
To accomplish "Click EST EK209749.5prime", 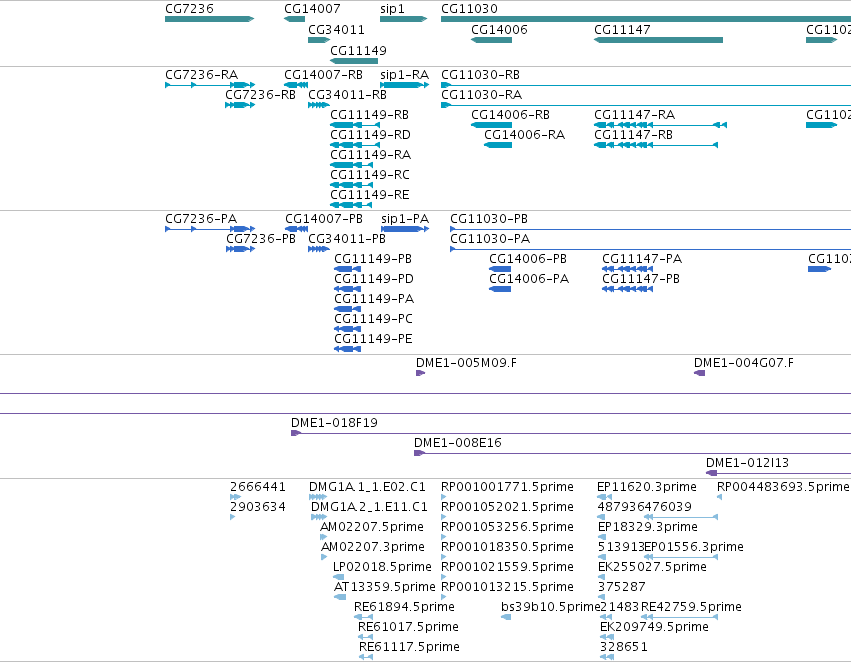I will click(x=607, y=637).
